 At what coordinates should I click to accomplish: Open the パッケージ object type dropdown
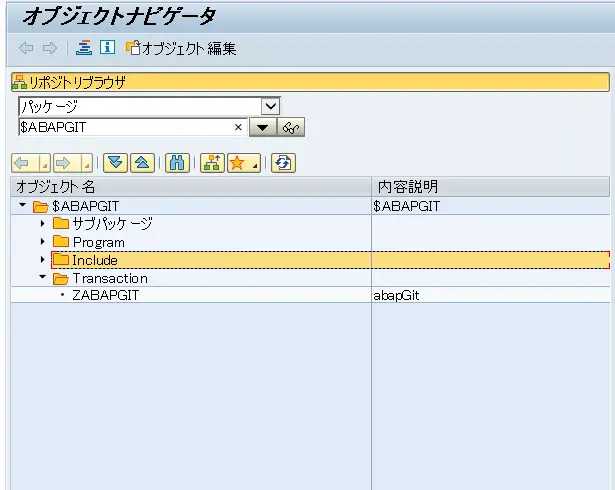tap(271, 106)
